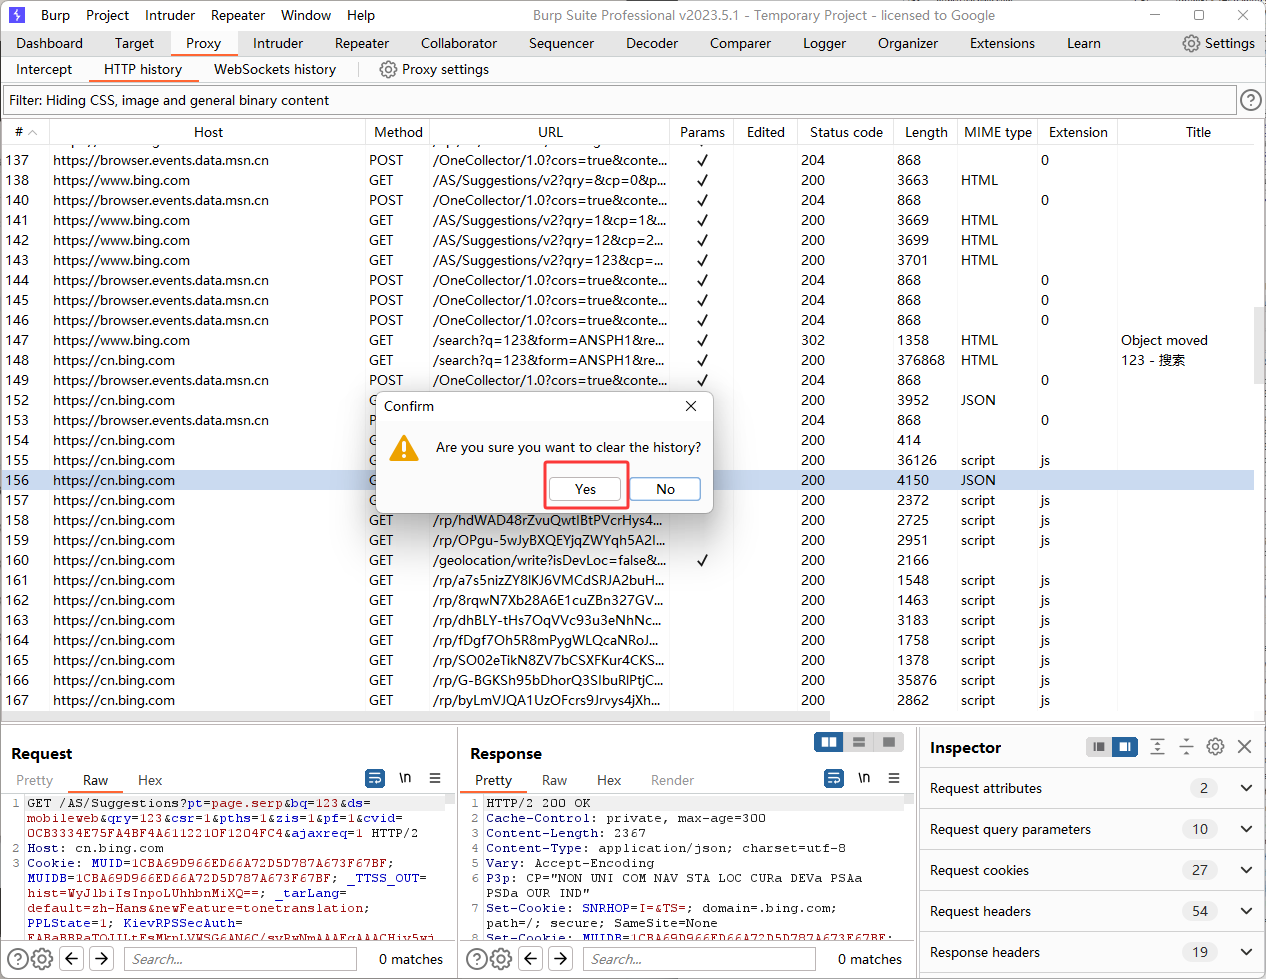Close the Inspector panel

click(1245, 747)
